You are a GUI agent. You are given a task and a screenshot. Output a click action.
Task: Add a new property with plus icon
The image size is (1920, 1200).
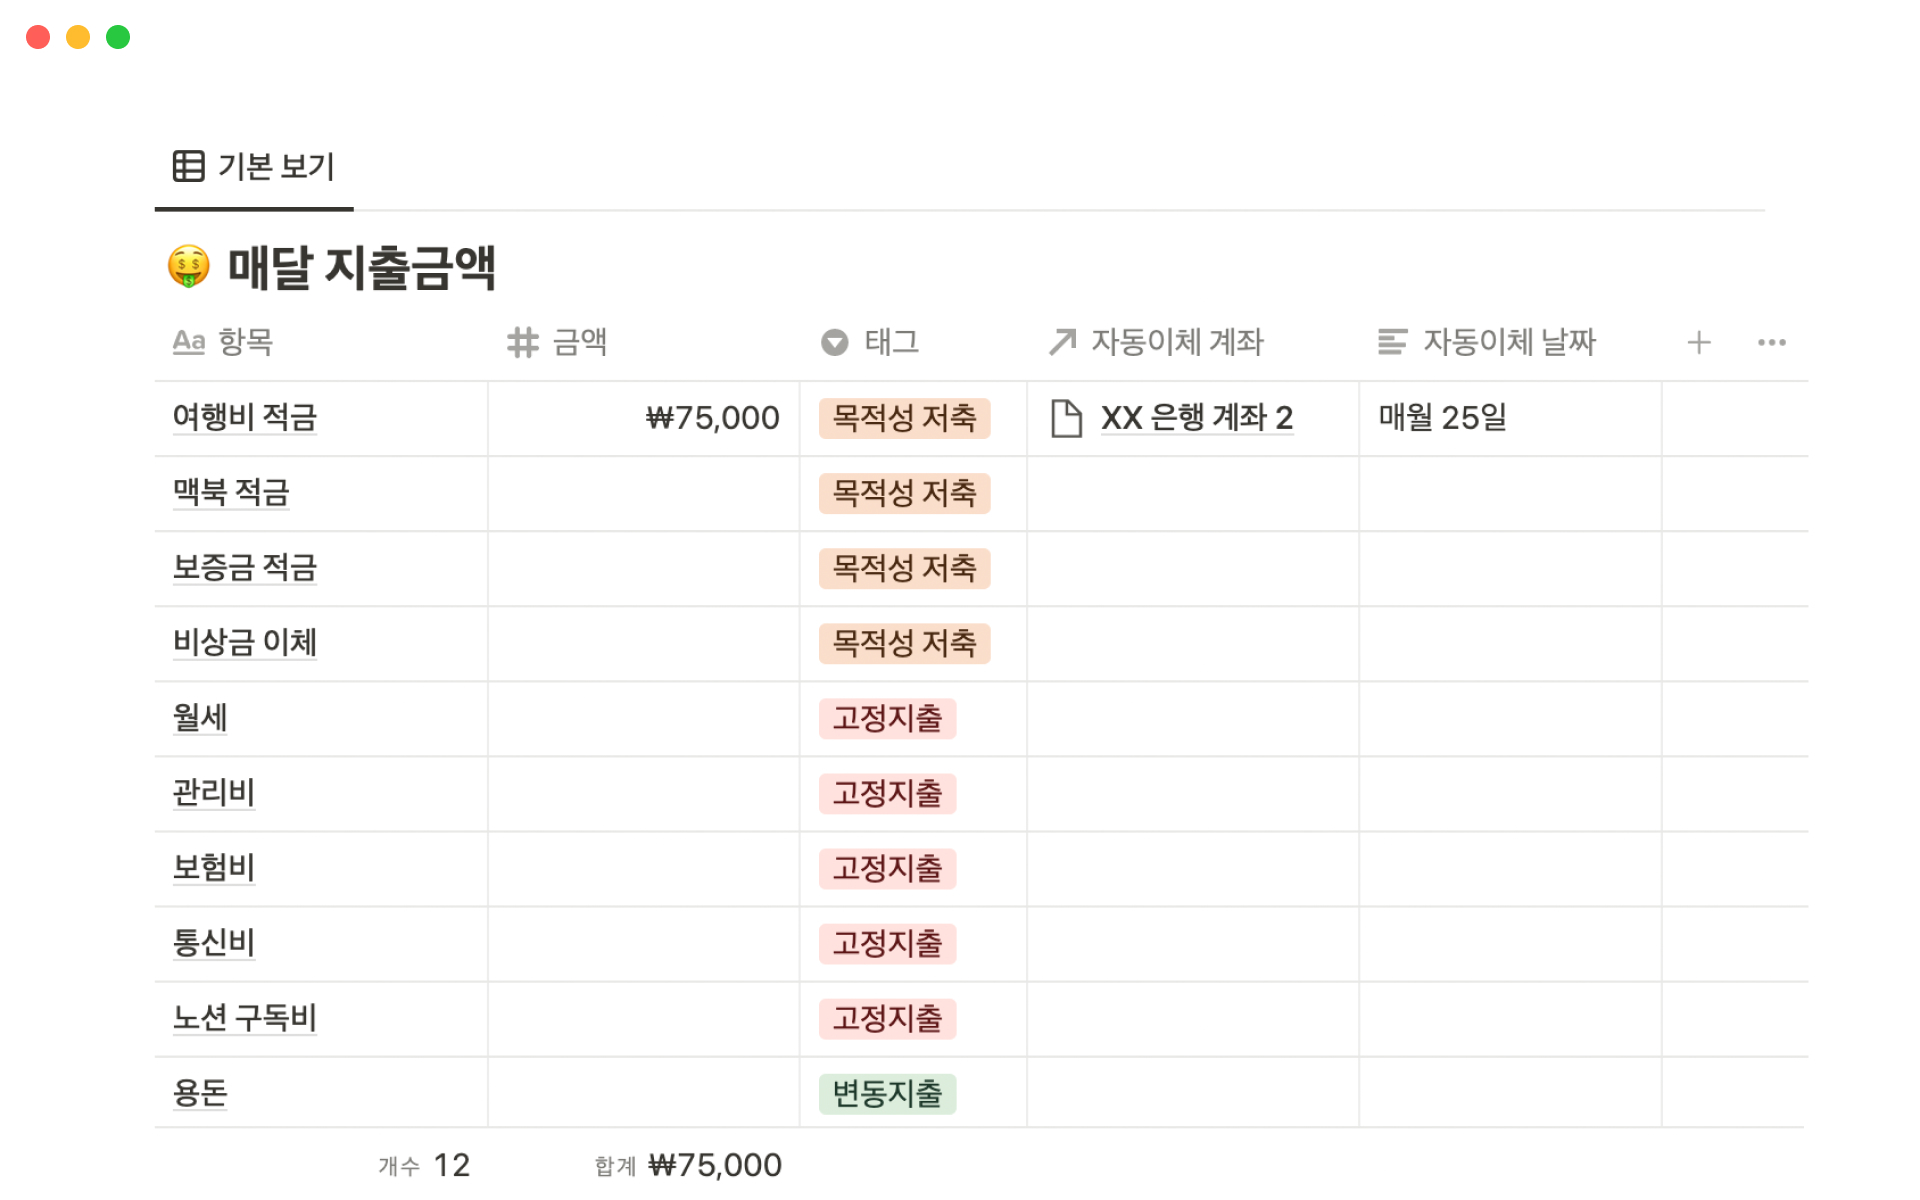pyautogui.click(x=1698, y=343)
